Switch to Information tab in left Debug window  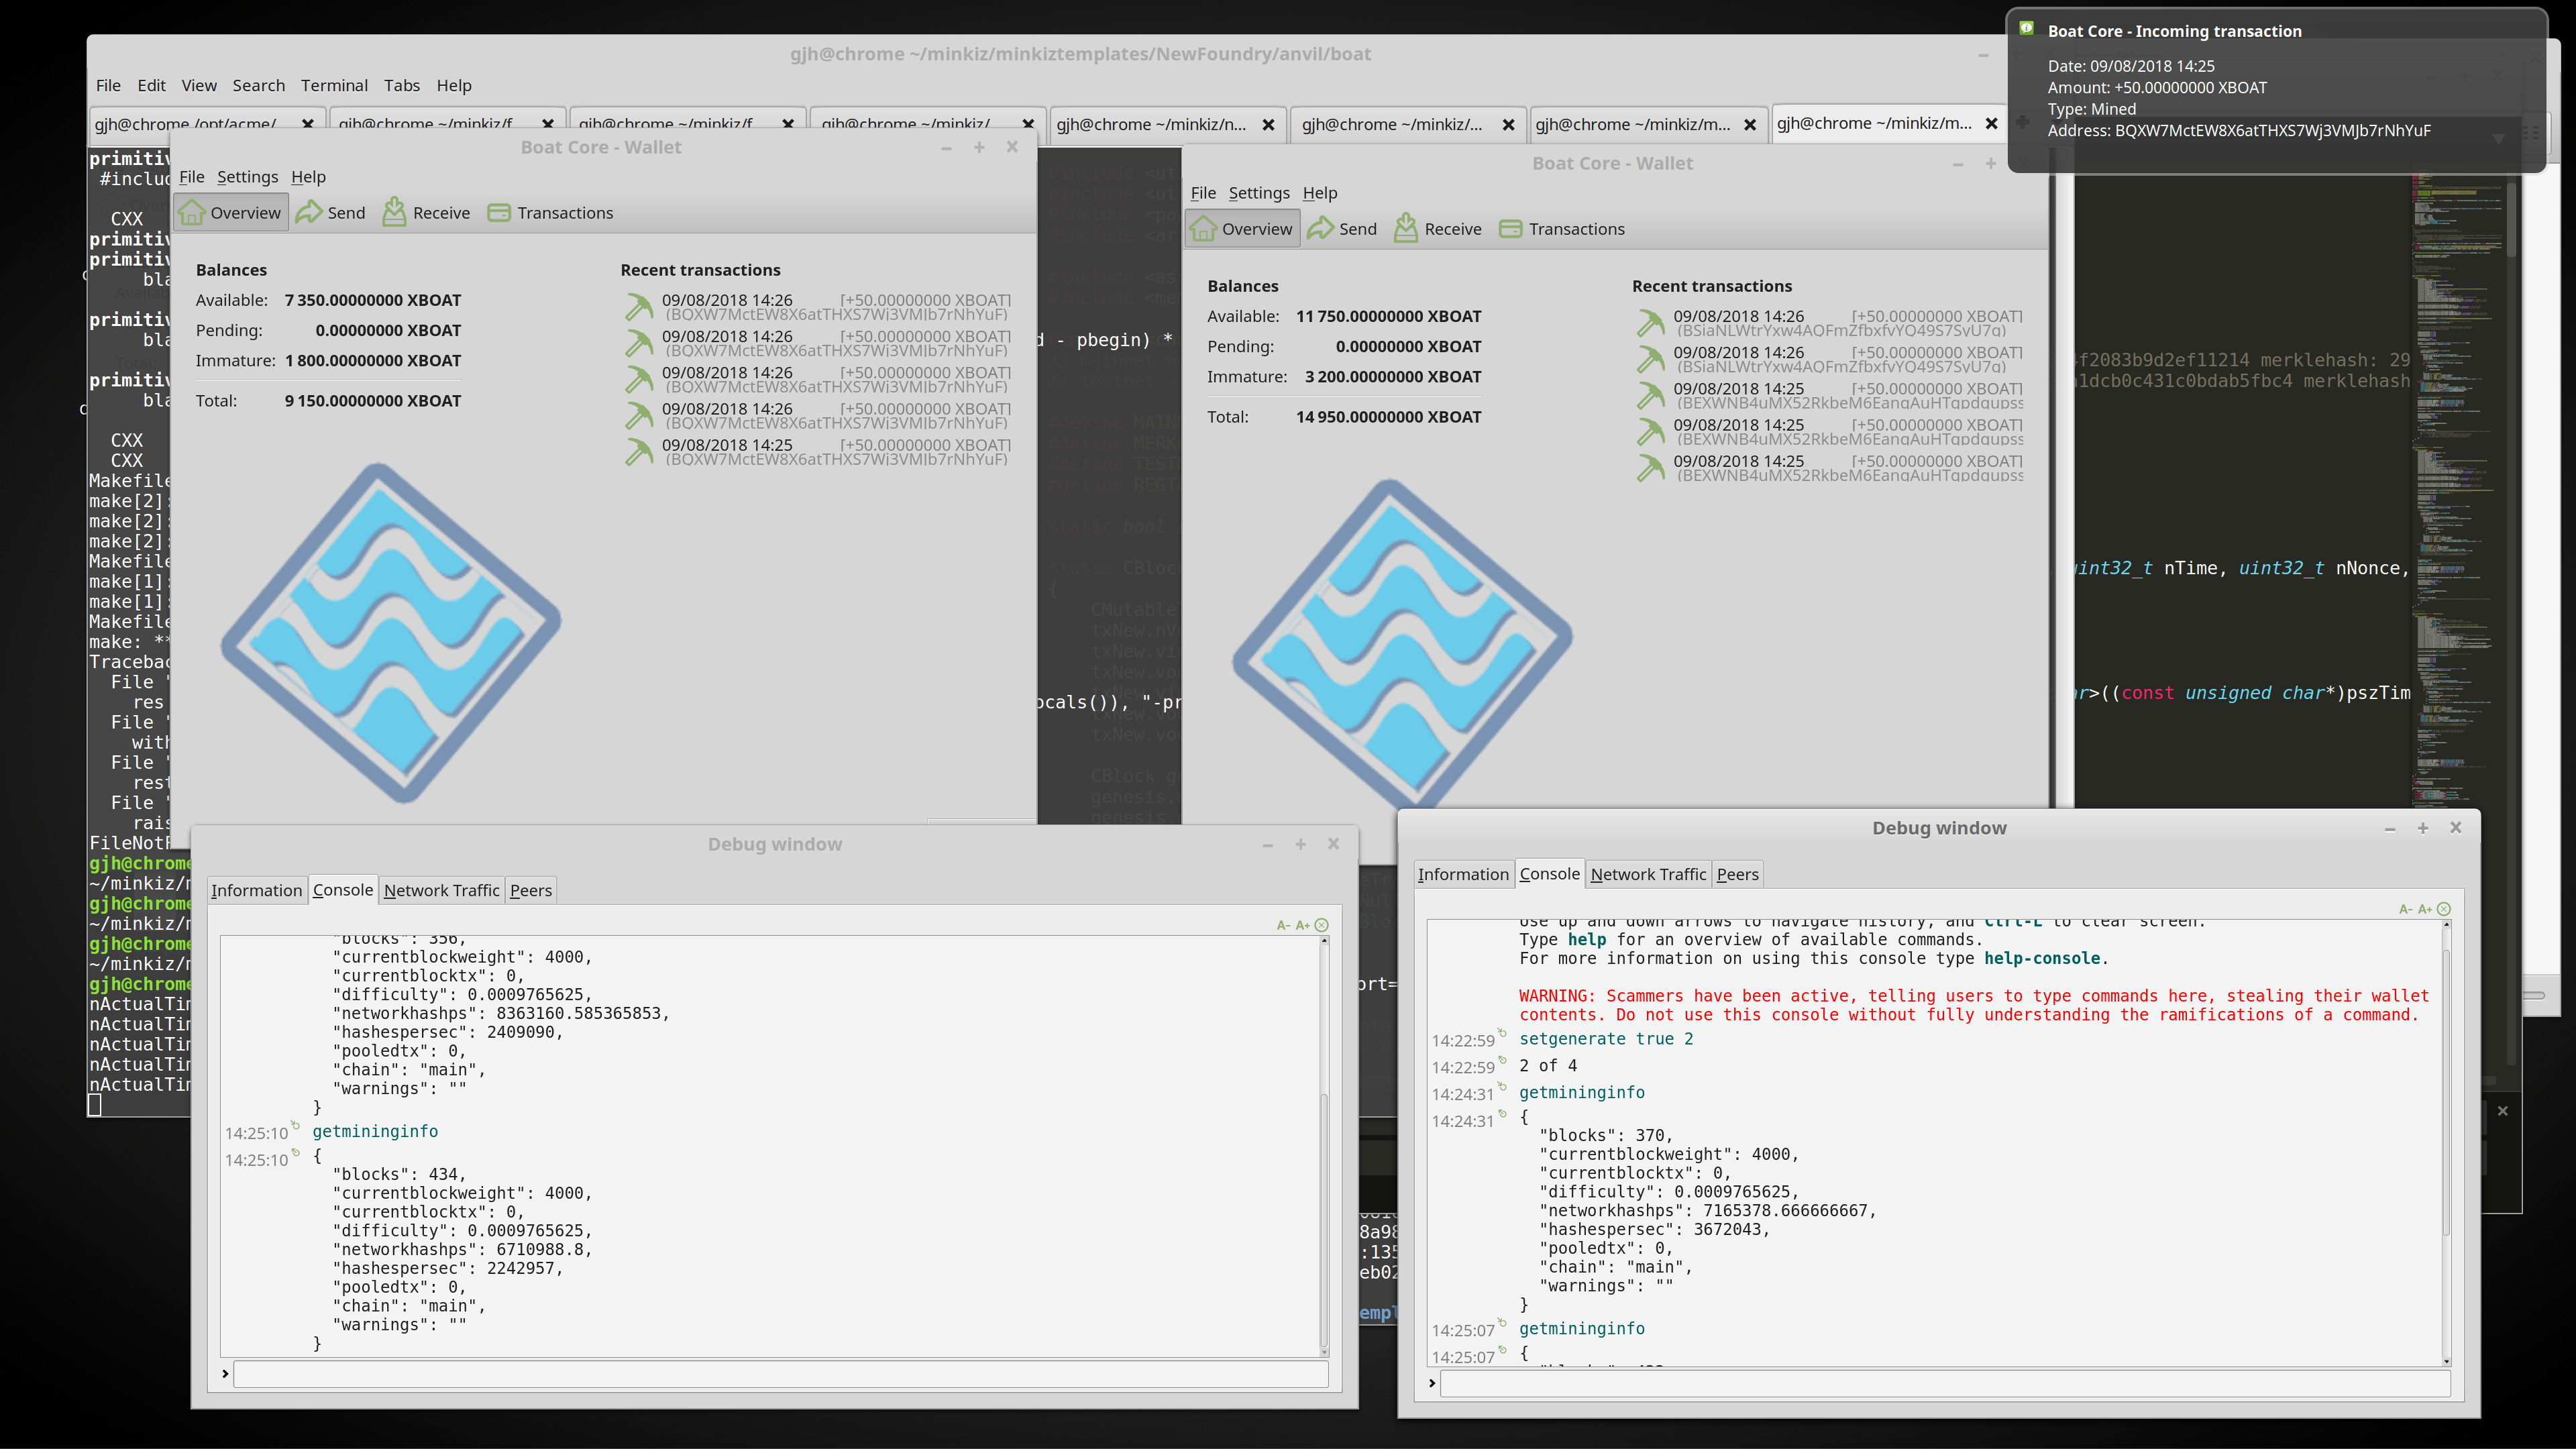256,891
